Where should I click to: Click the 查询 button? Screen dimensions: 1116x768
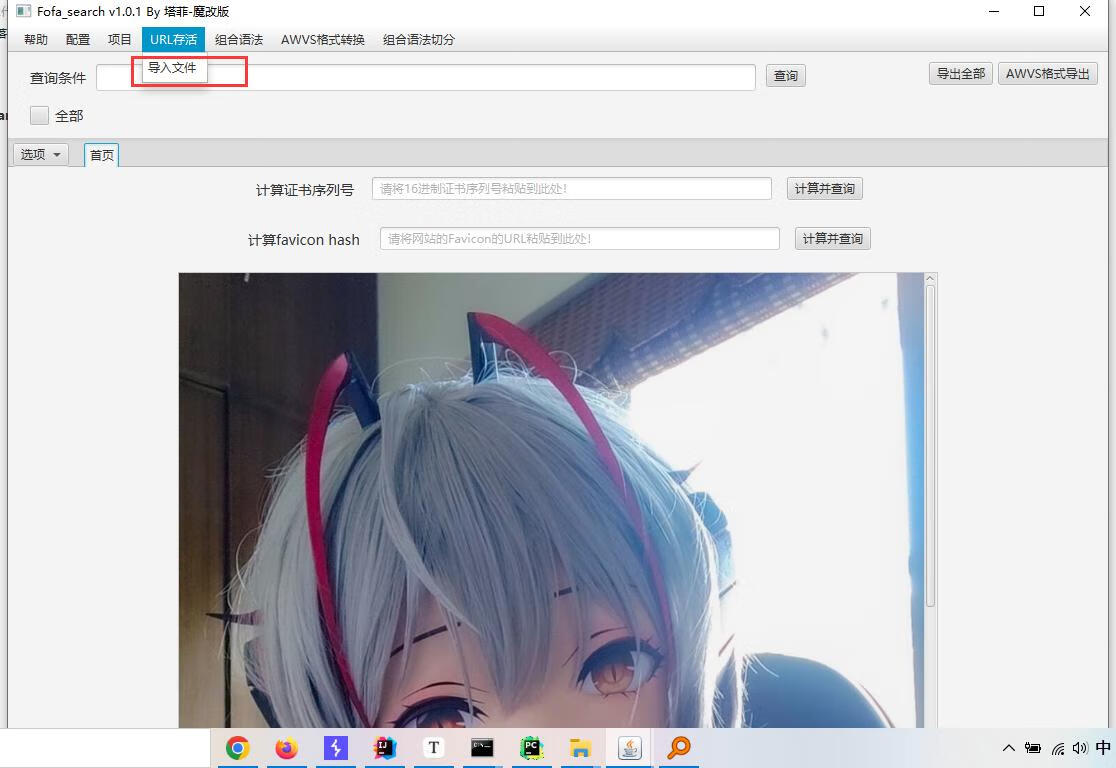tap(786, 75)
